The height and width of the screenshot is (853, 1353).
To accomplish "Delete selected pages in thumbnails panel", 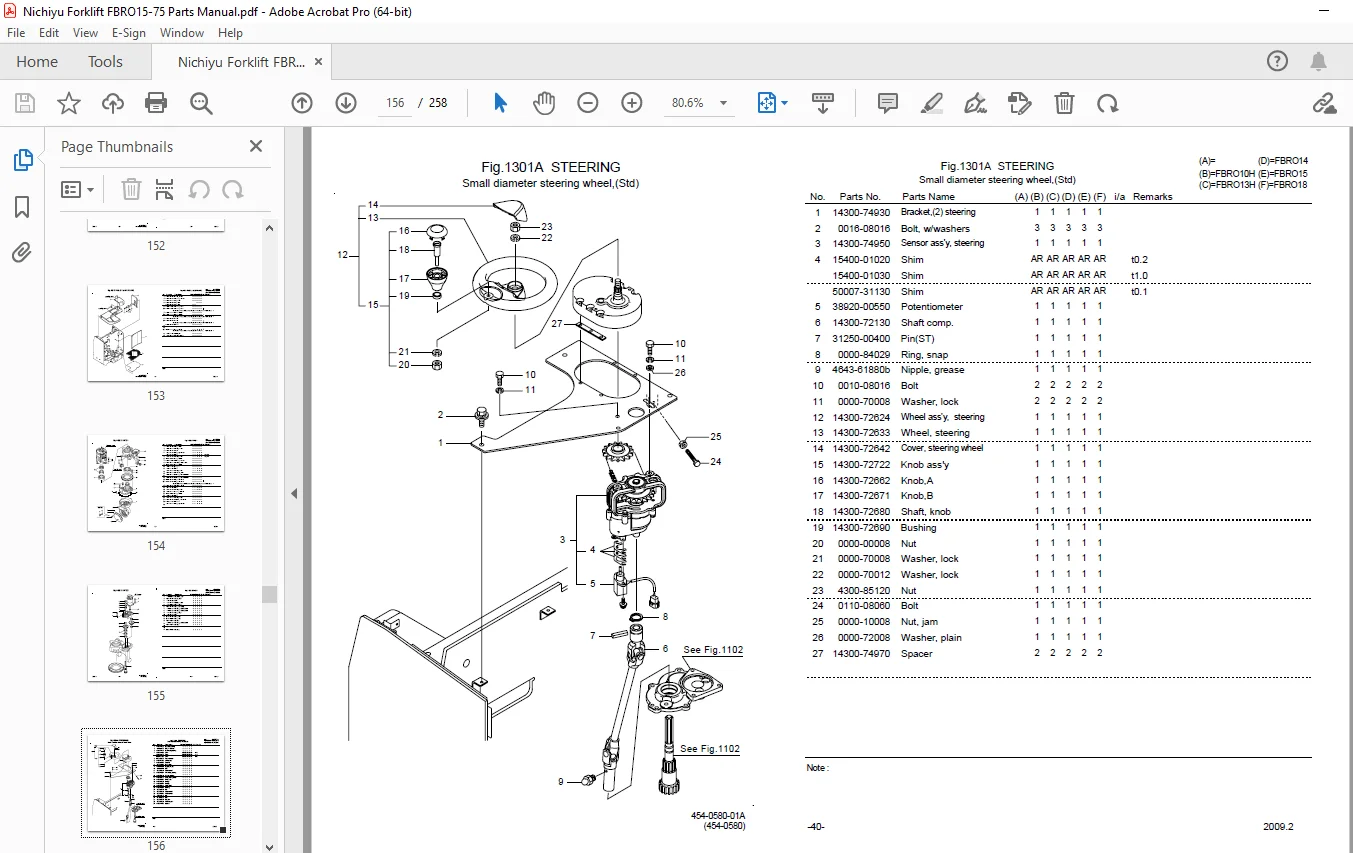I will (131, 189).
